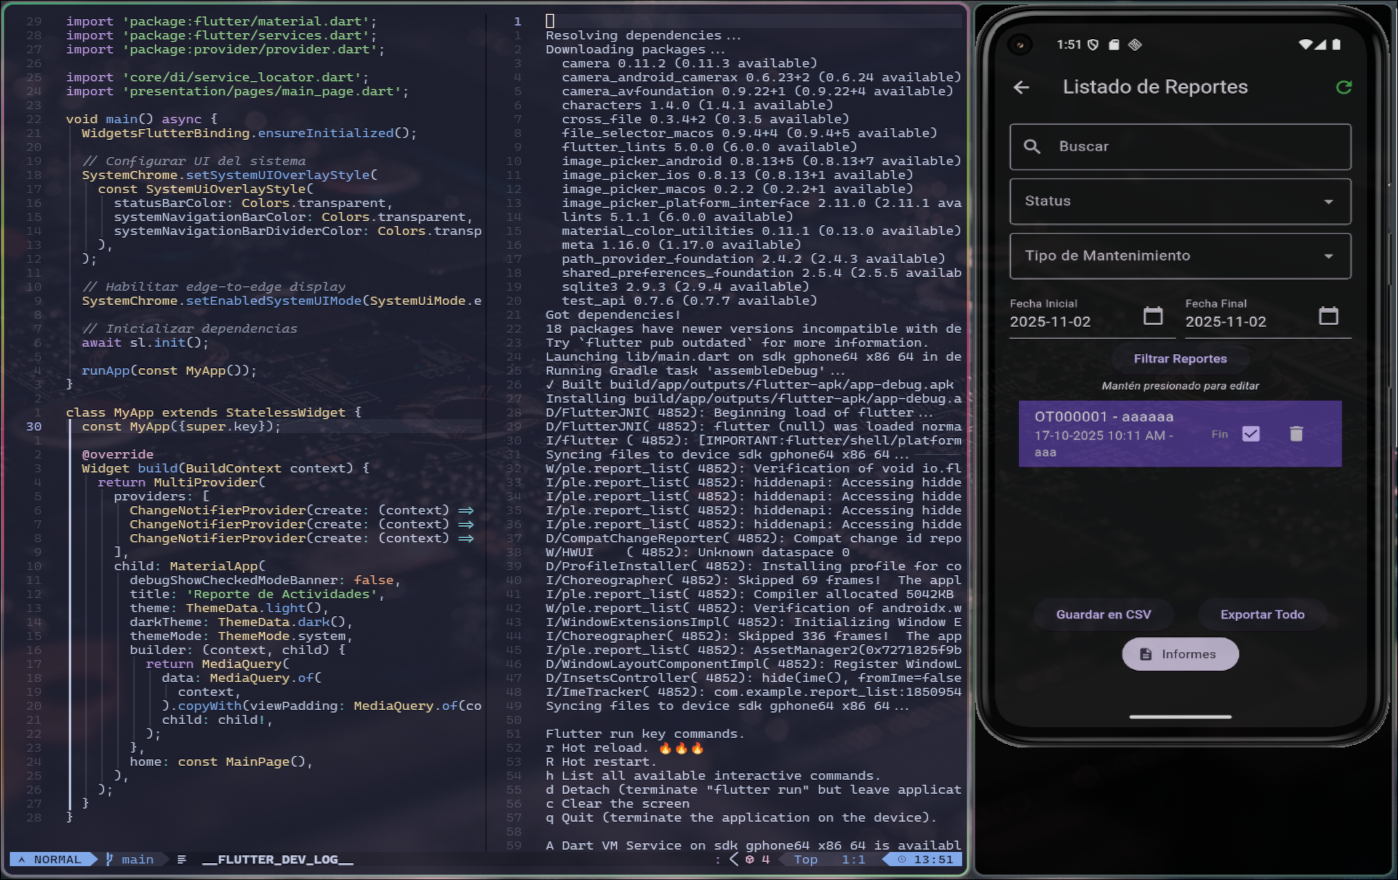Viewport: 1398px width, 880px height.
Task: Open the Fecha Final calendar picker
Action: coord(1328,316)
